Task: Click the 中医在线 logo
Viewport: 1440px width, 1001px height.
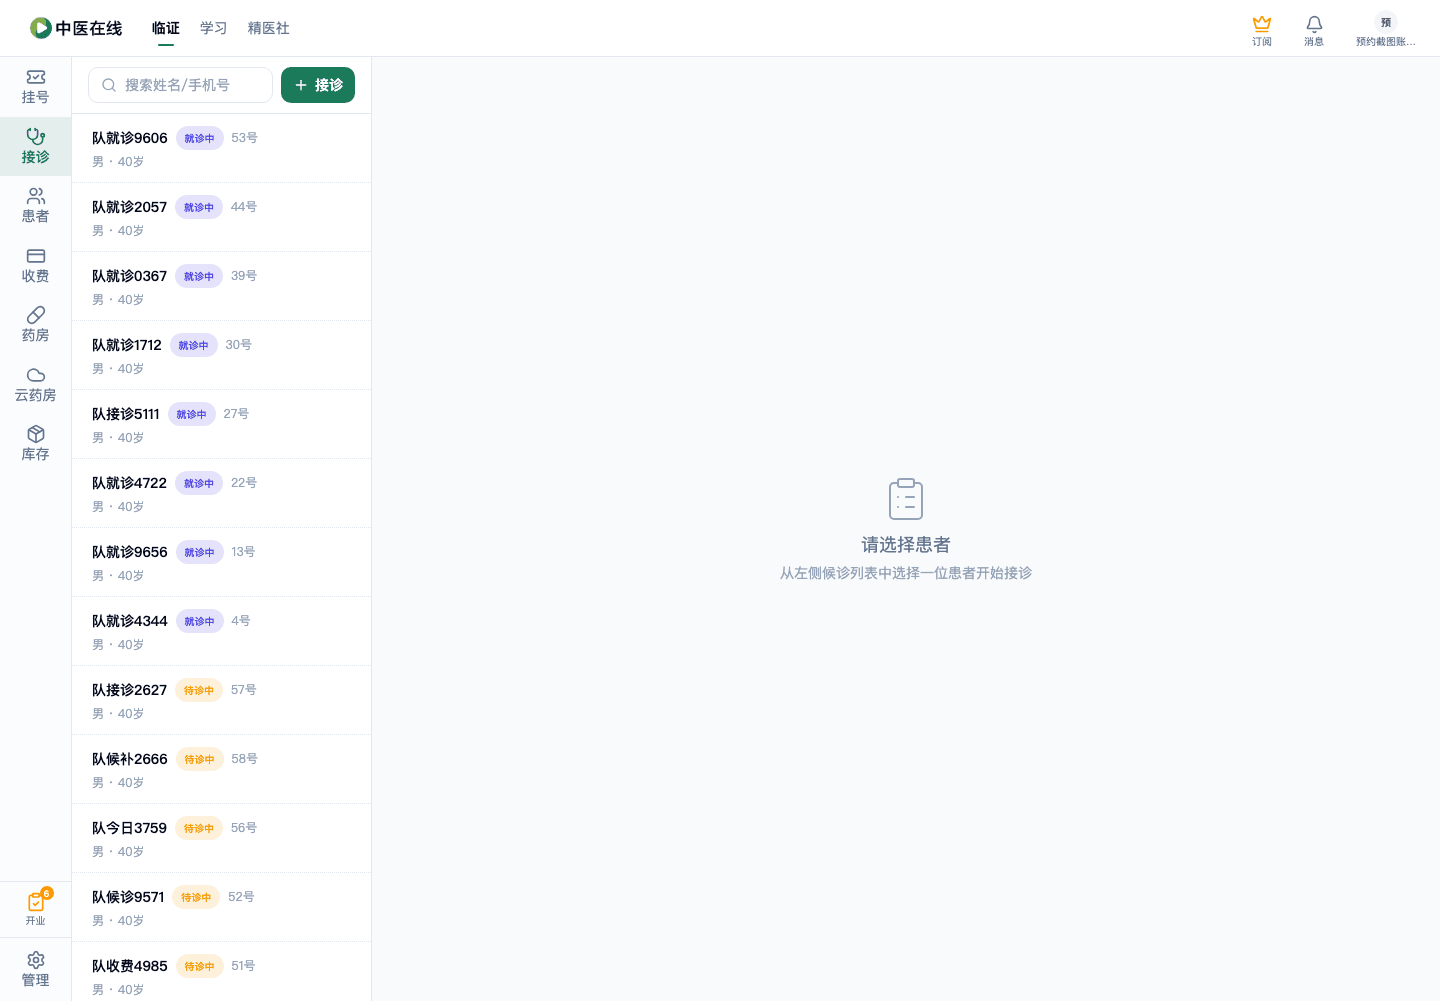Action: click(76, 28)
